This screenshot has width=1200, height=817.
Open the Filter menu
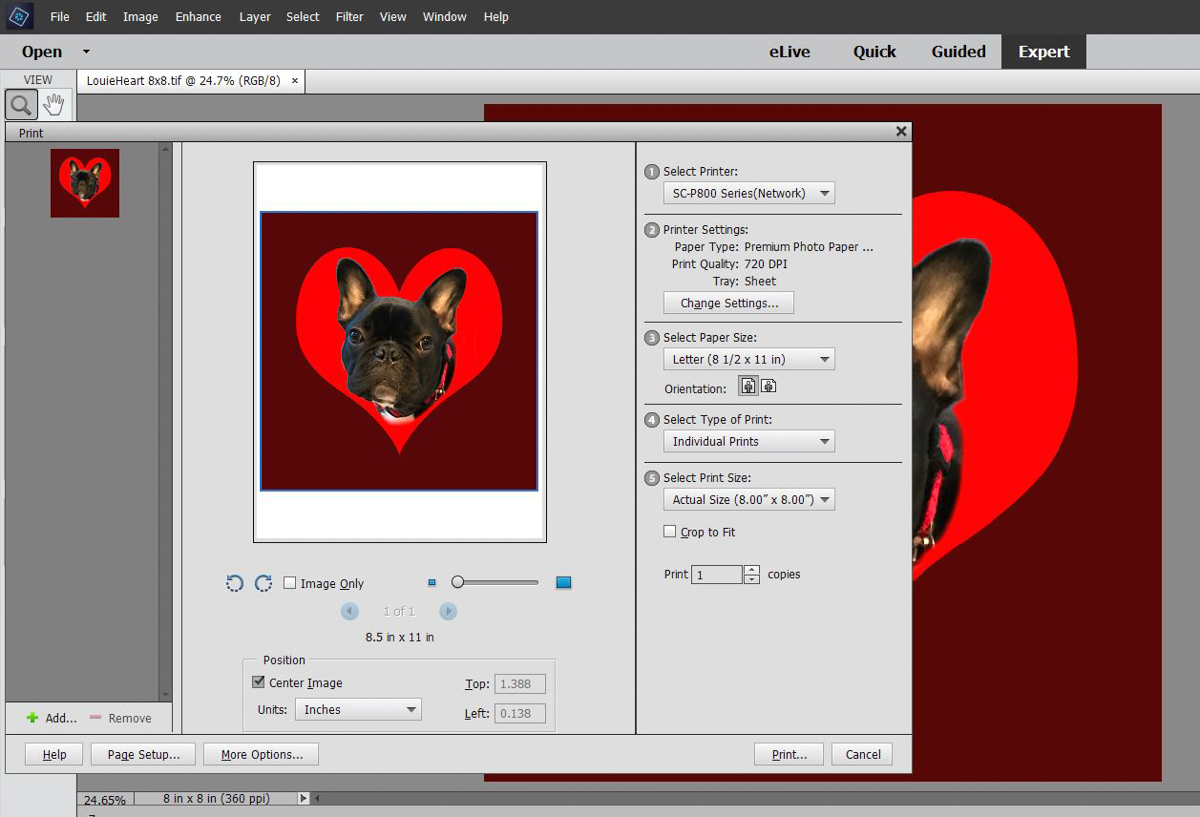tap(350, 16)
